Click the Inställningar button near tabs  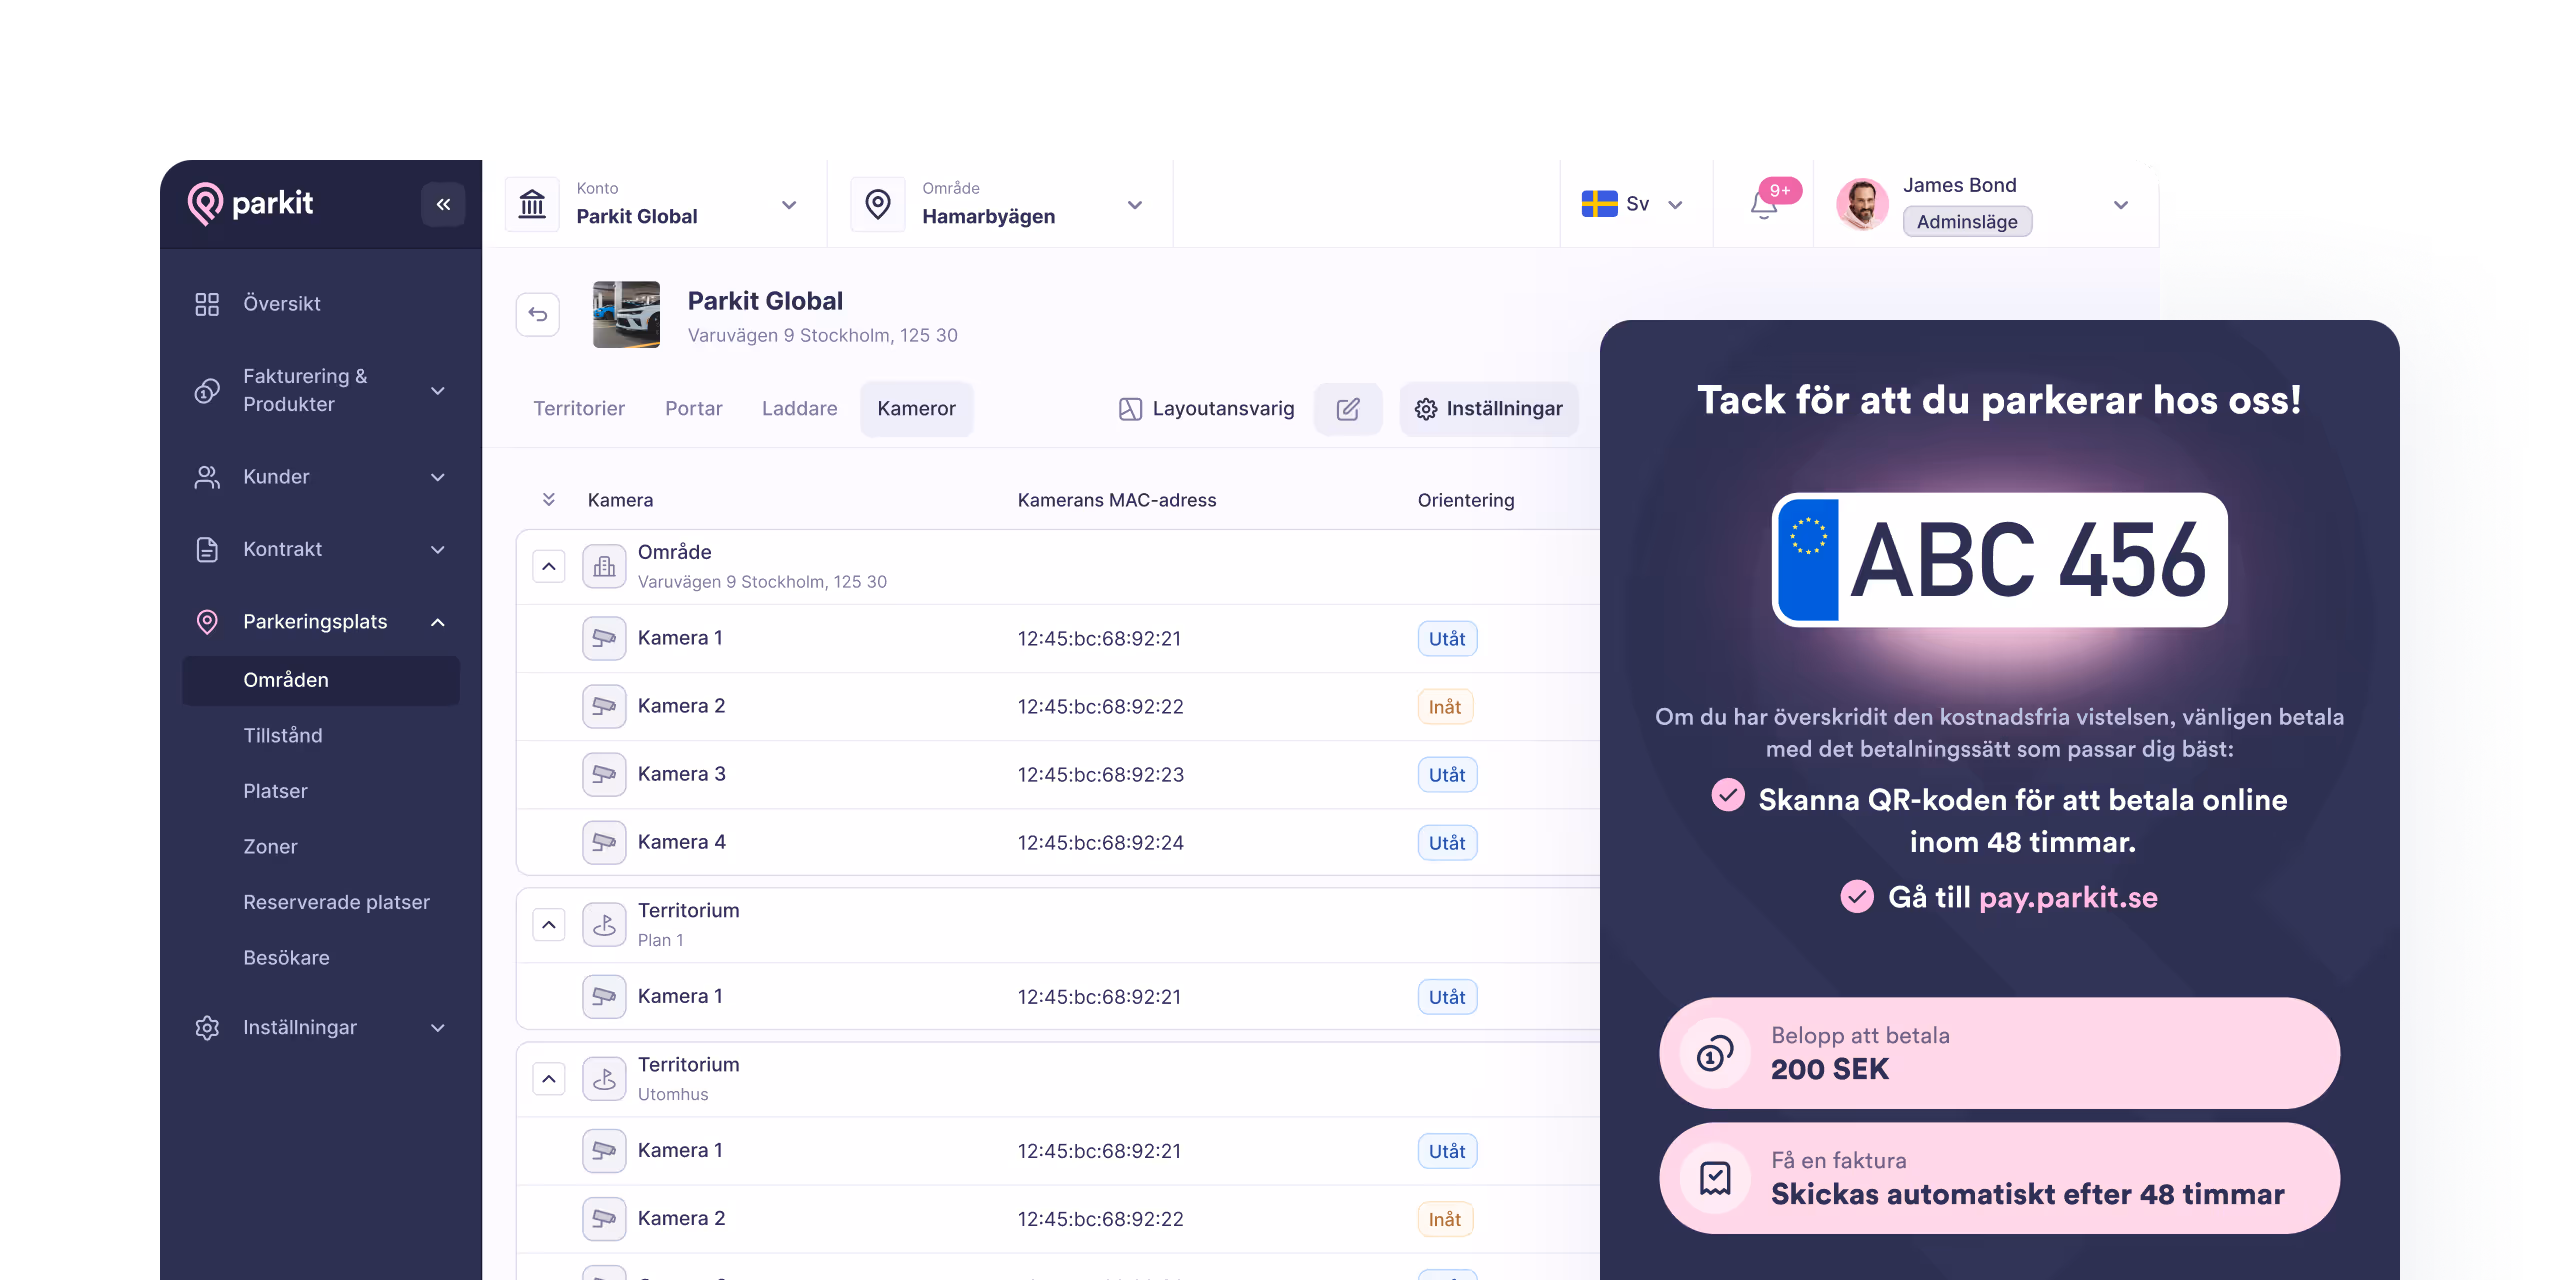[x=1488, y=408]
